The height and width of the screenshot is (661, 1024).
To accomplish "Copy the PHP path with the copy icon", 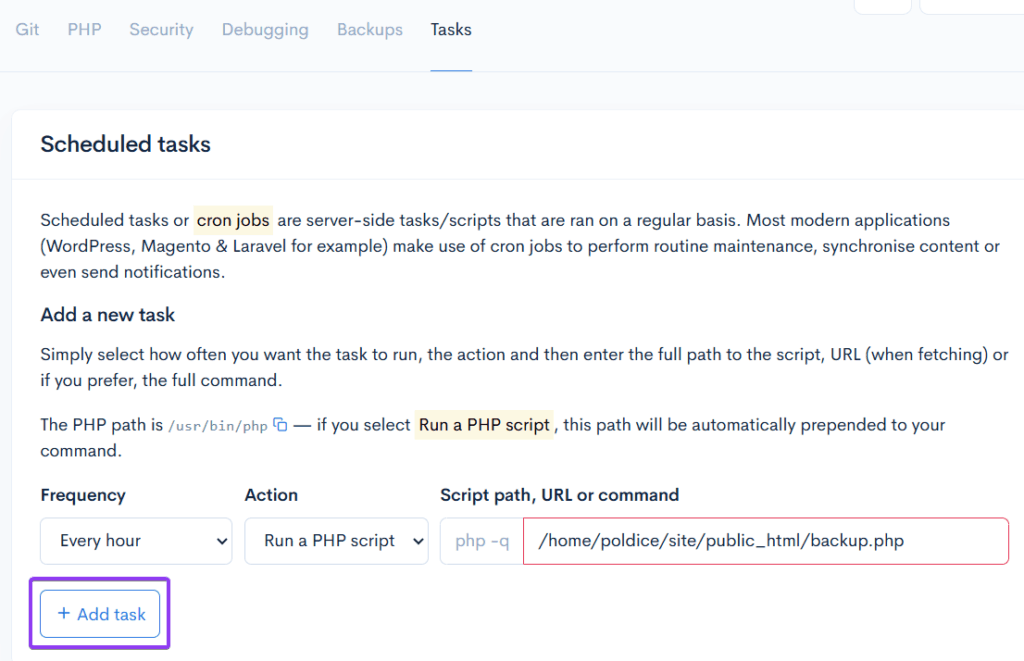I will [281, 425].
